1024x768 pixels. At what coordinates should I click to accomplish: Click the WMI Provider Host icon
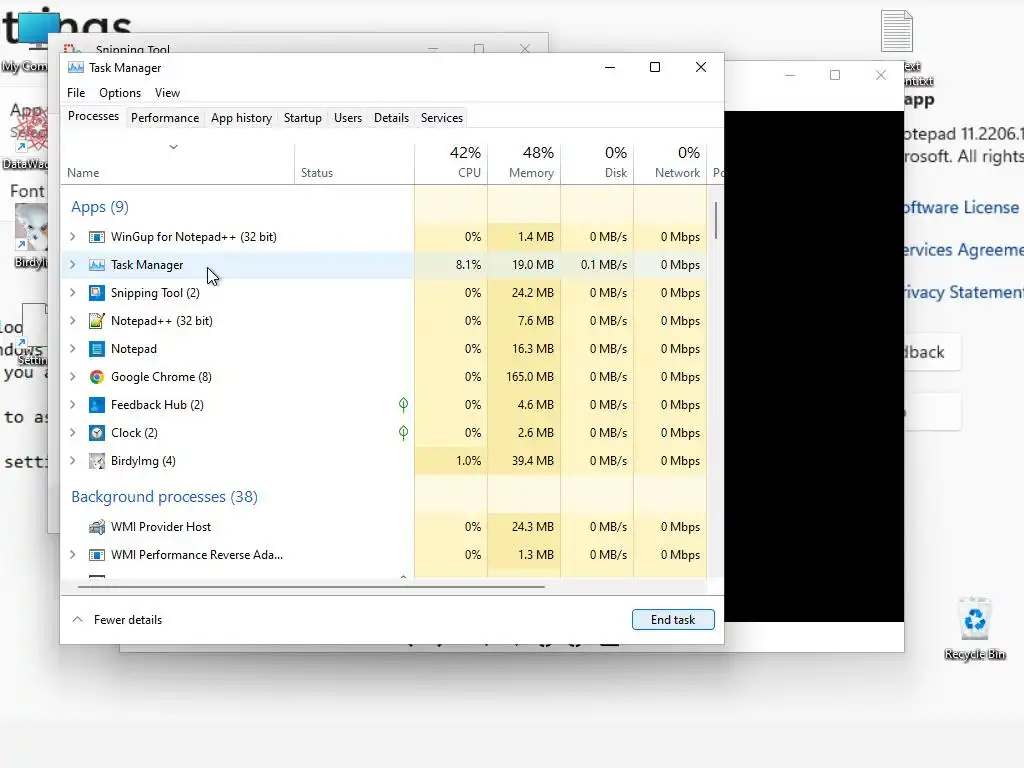pyautogui.click(x=97, y=527)
